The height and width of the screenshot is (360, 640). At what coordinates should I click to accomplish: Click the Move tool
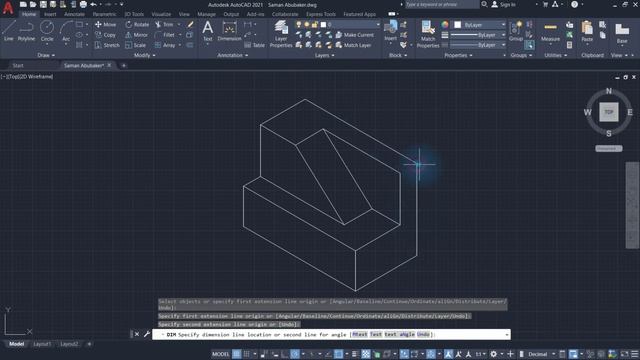click(x=105, y=24)
